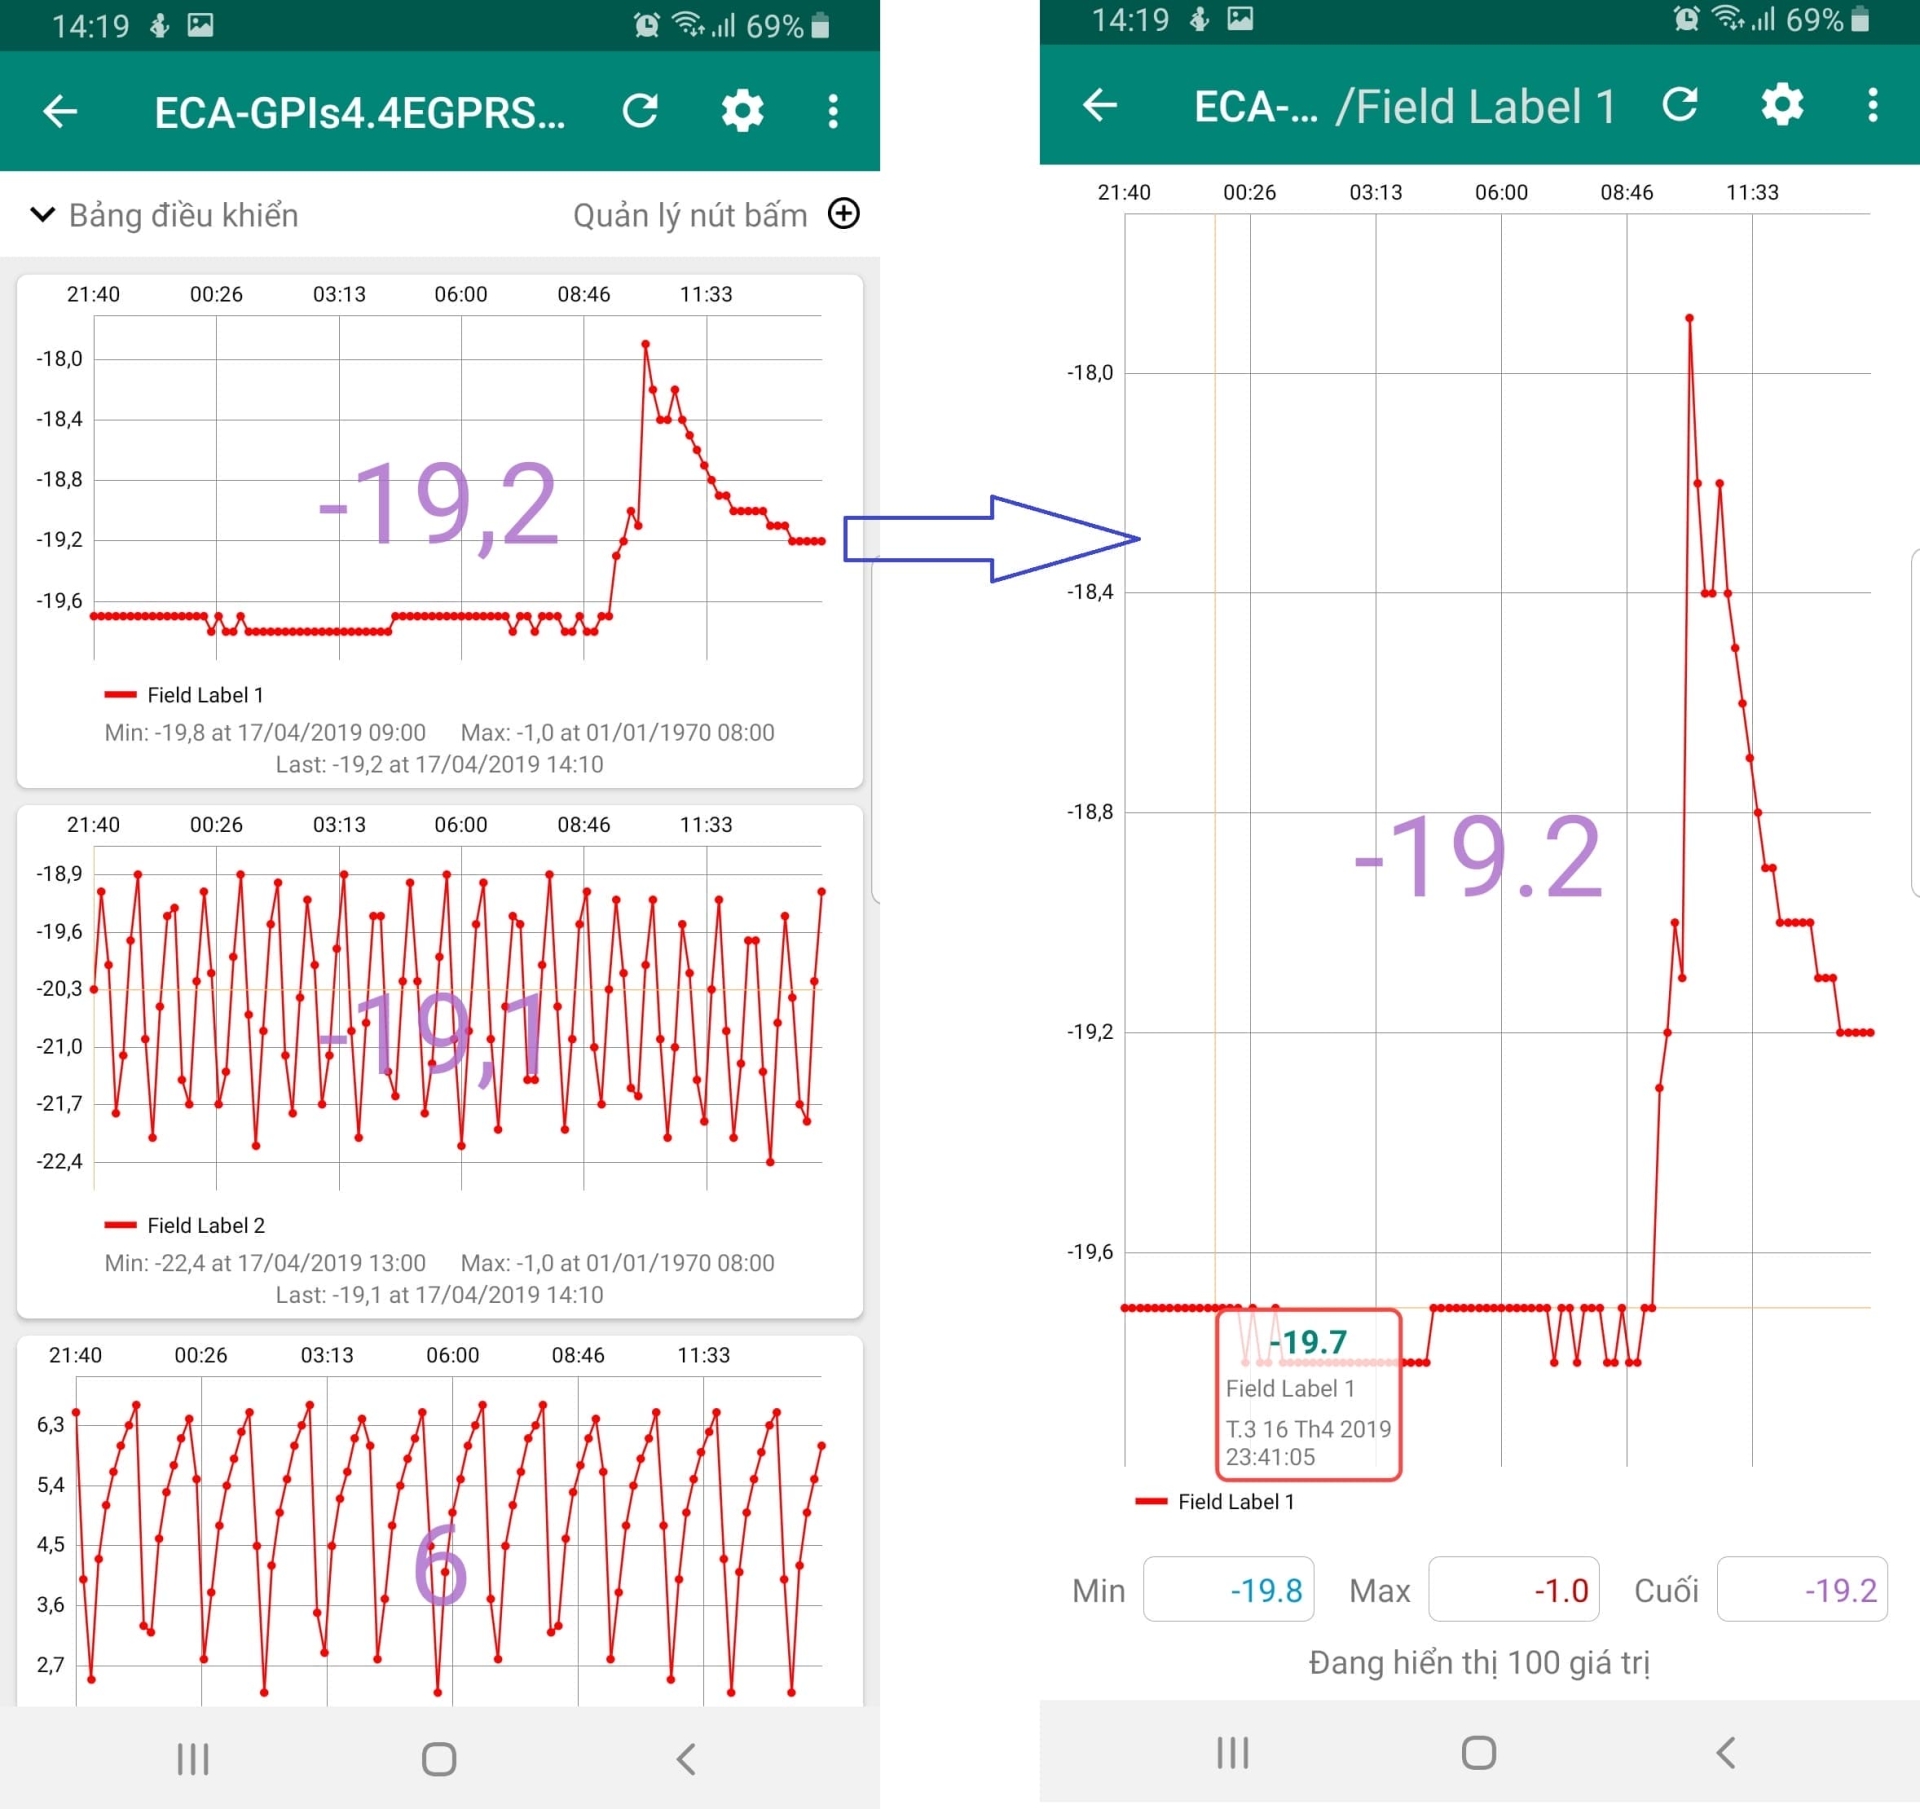
Task: Tap image notification icon in left status bar
Action: coord(200,25)
